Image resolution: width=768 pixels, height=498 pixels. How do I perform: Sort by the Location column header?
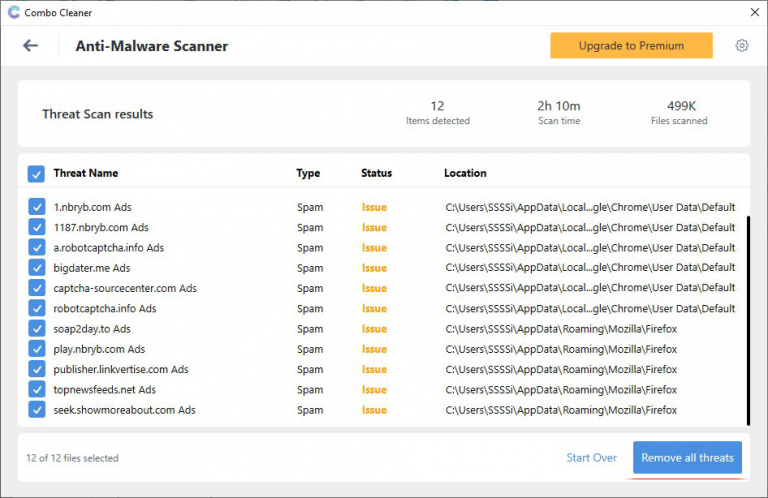coord(465,173)
